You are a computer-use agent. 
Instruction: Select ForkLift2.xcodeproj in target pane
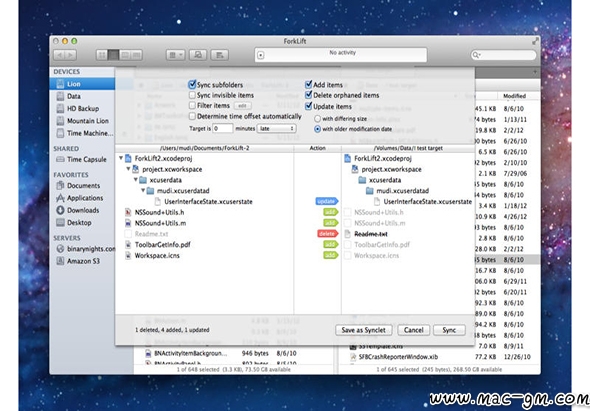coord(383,158)
